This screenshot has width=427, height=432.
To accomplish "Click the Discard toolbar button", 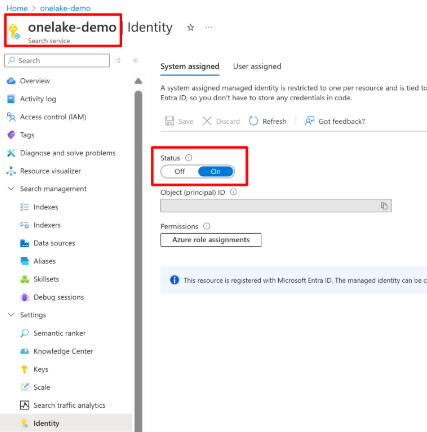I will [221, 121].
